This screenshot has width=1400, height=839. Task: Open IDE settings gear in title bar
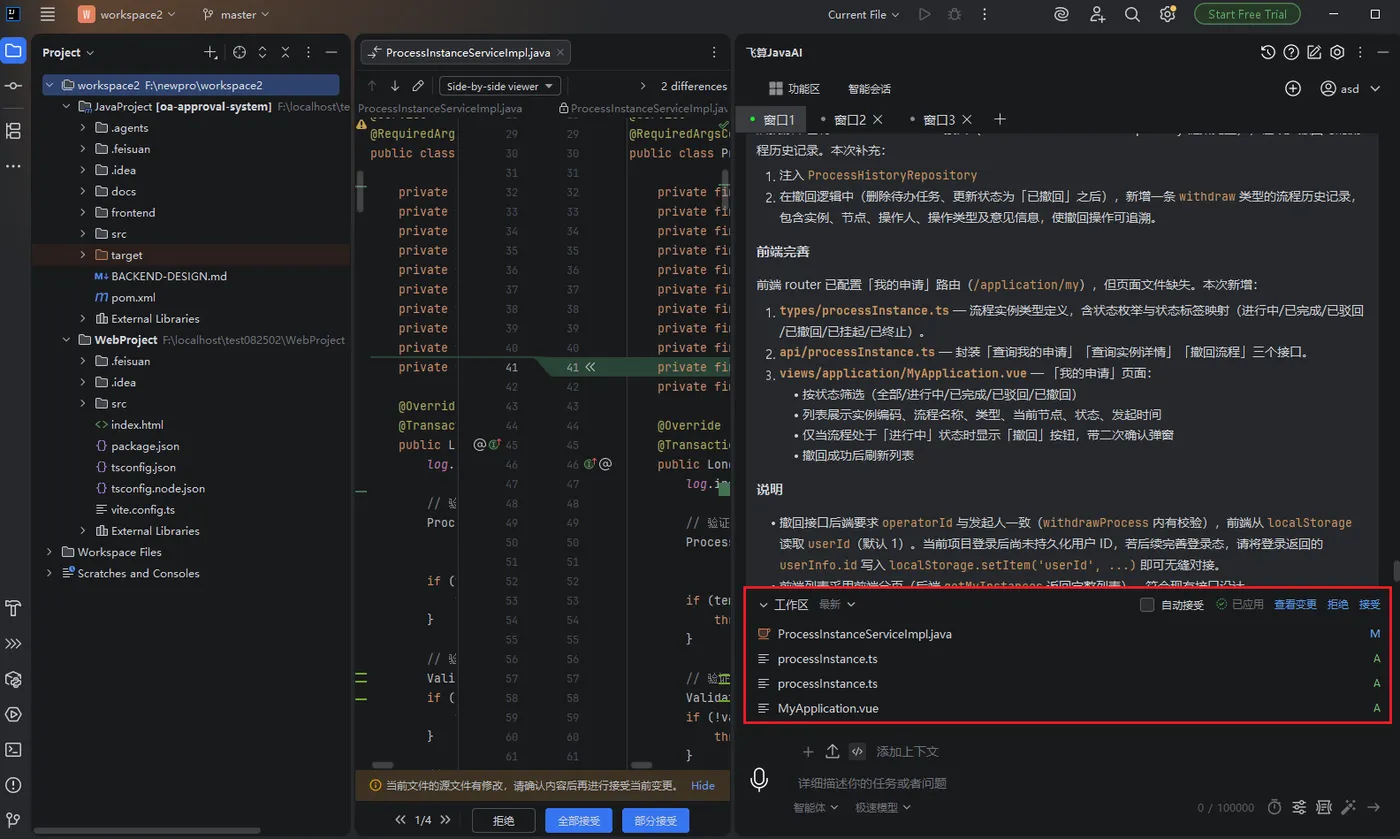1167,15
